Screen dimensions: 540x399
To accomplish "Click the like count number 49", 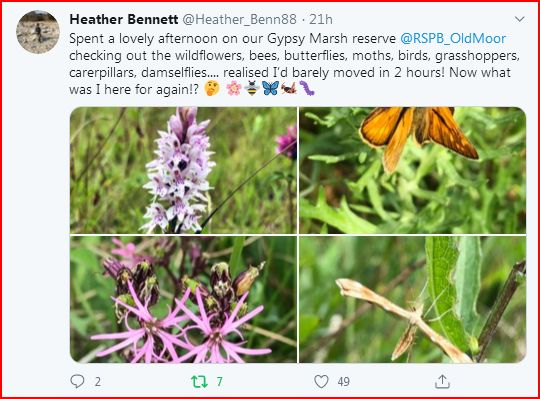I will tap(343, 382).
